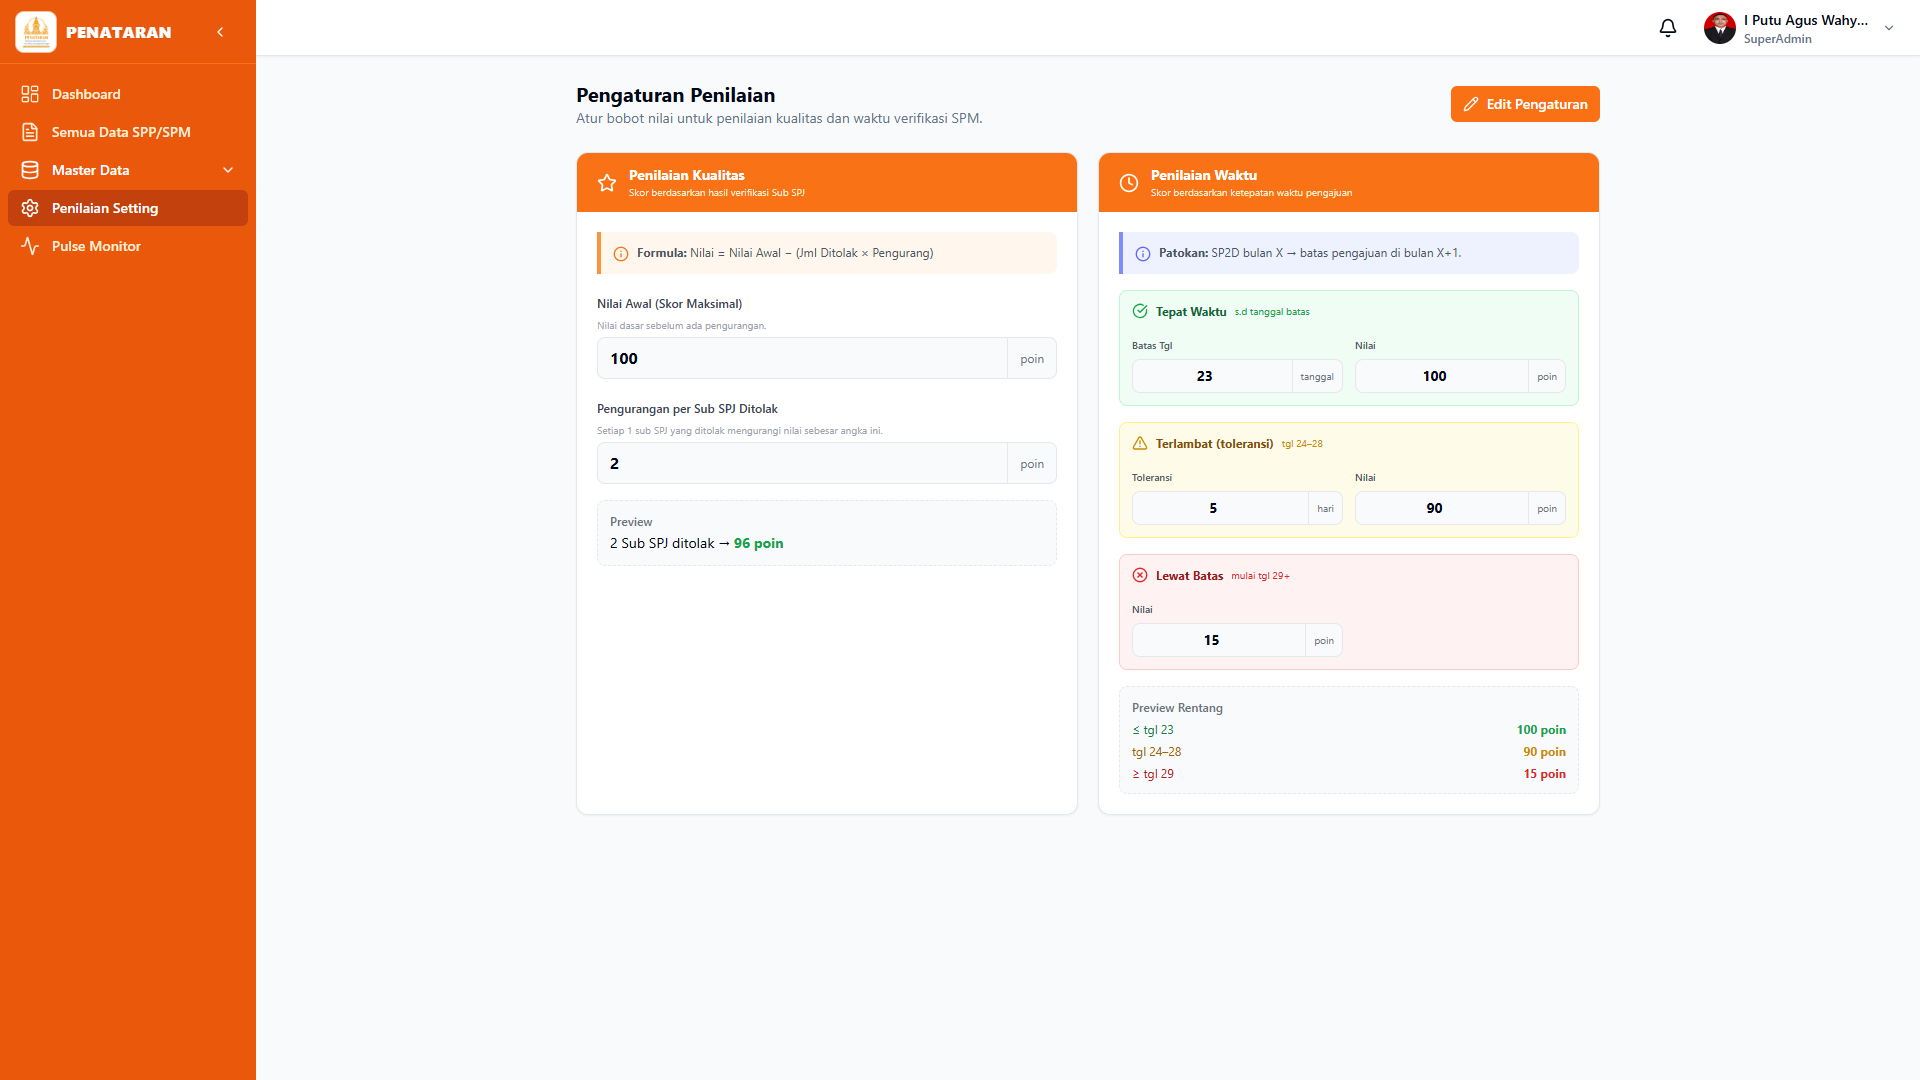Click the Dashboard grid icon
The width and height of the screenshot is (1920, 1080).
point(30,94)
